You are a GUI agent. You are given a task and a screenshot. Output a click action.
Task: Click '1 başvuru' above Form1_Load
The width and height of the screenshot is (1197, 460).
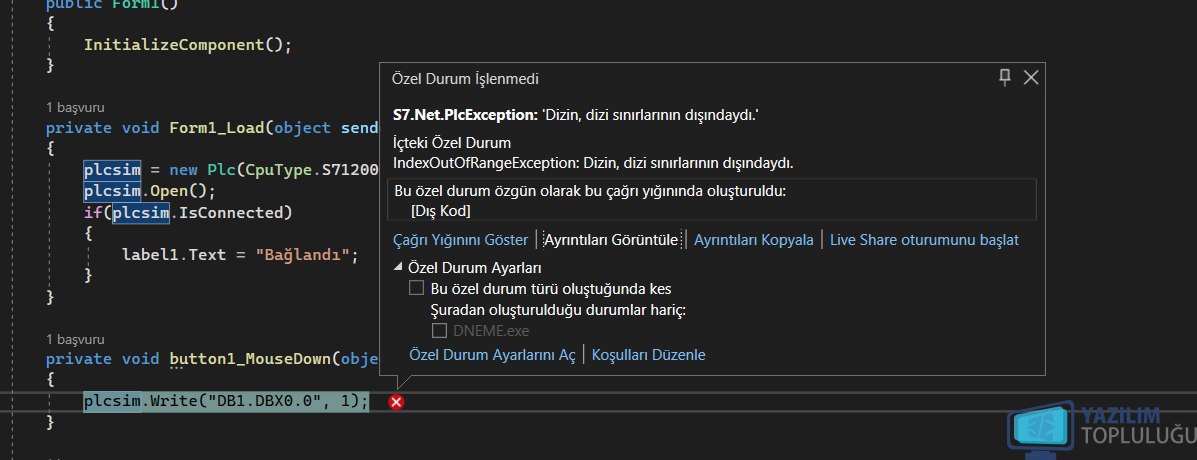(x=75, y=108)
